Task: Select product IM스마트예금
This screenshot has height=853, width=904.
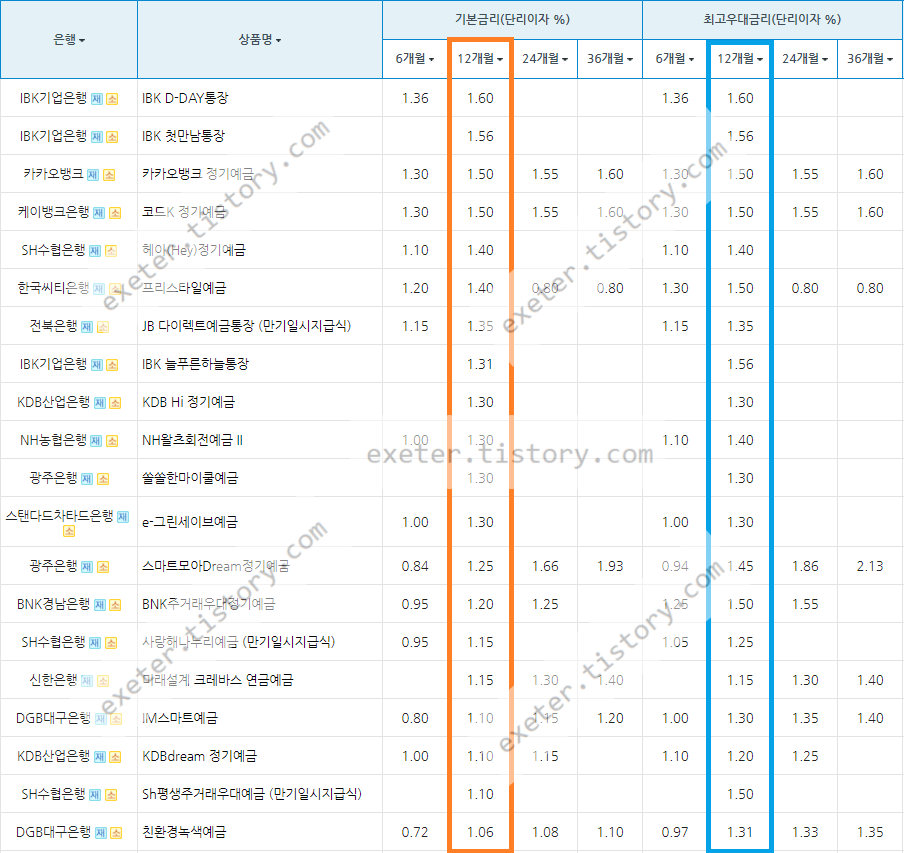Action: pos(180,719)
